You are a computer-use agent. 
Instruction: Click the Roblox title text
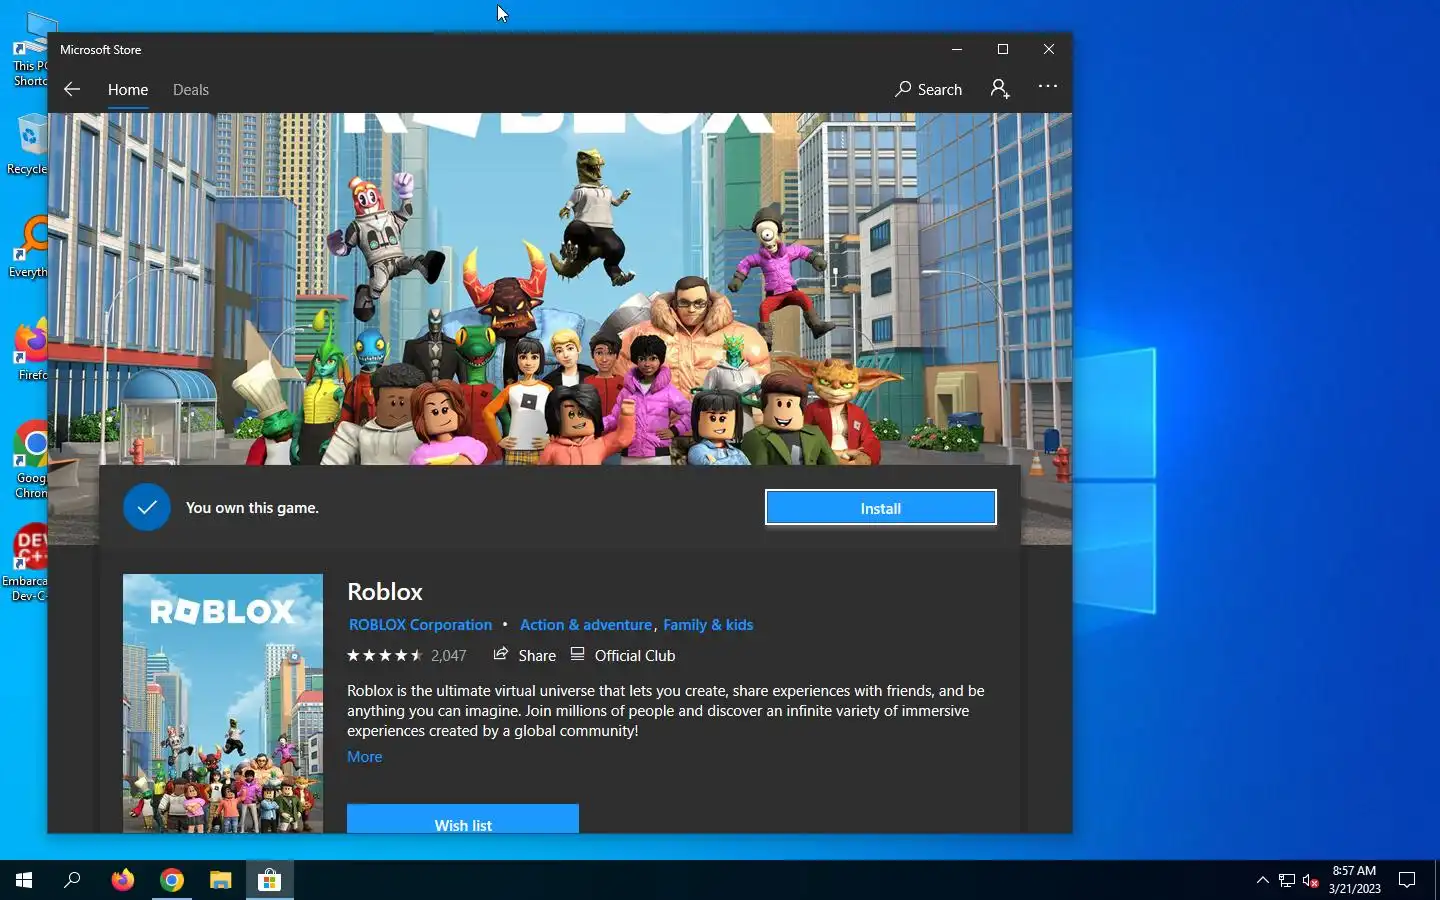click(385, 592)
